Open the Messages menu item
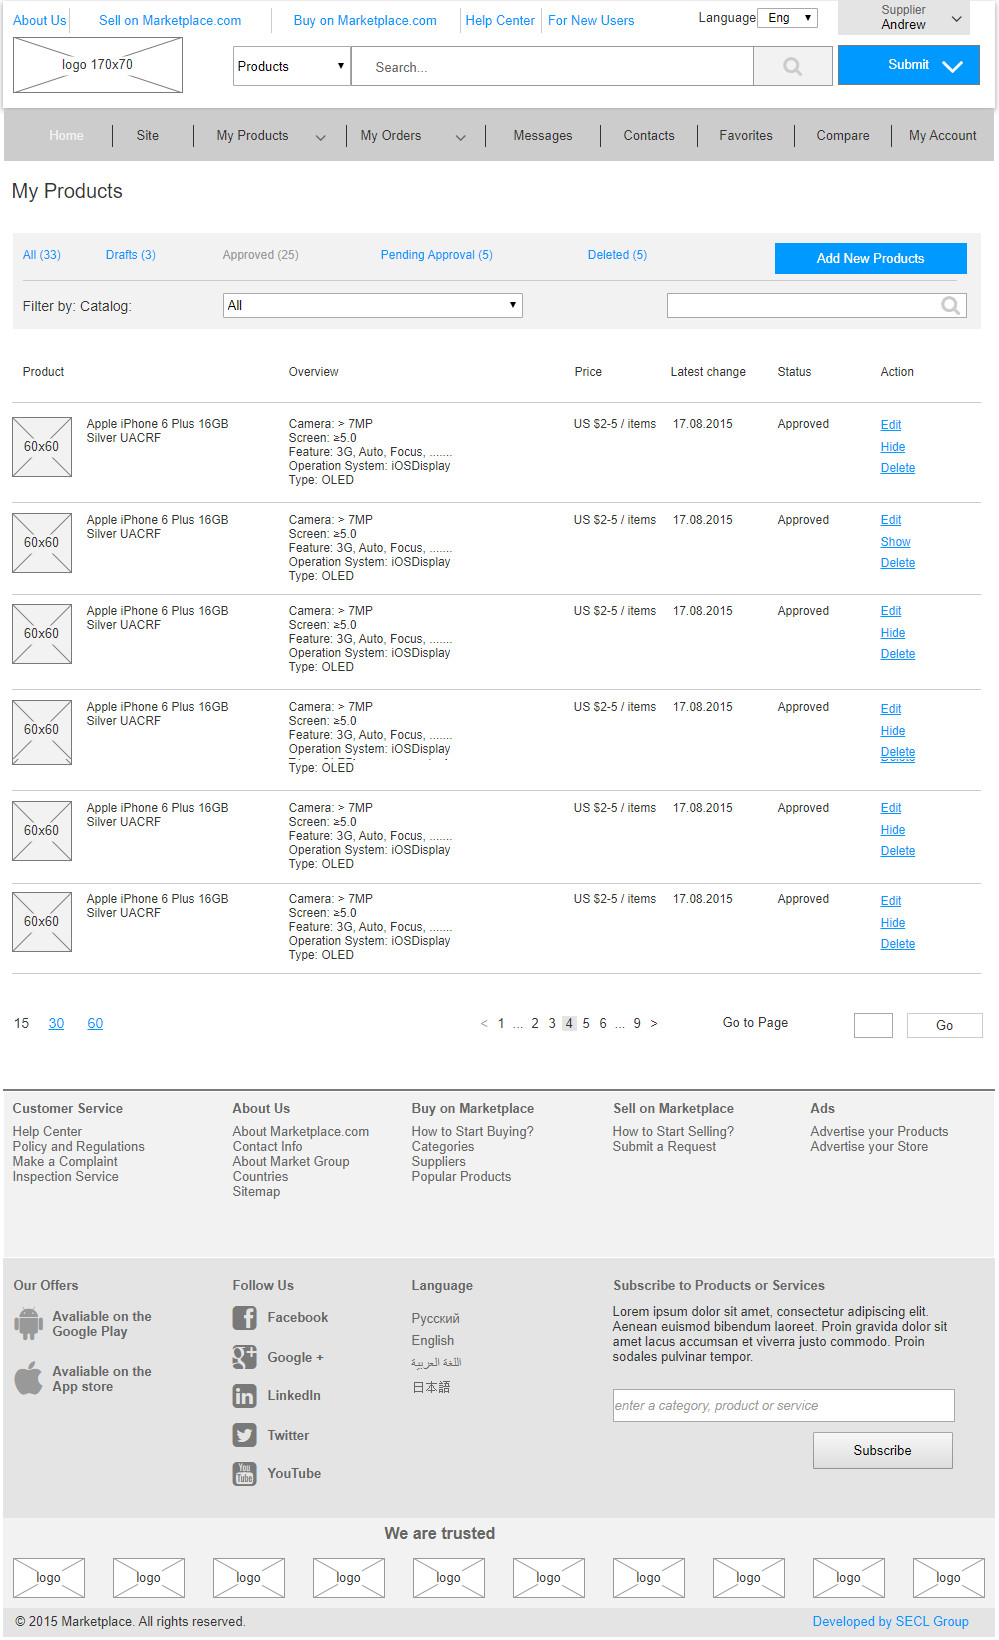The height and width of the screenshot is (1640, 999). (x=543, y=136)
